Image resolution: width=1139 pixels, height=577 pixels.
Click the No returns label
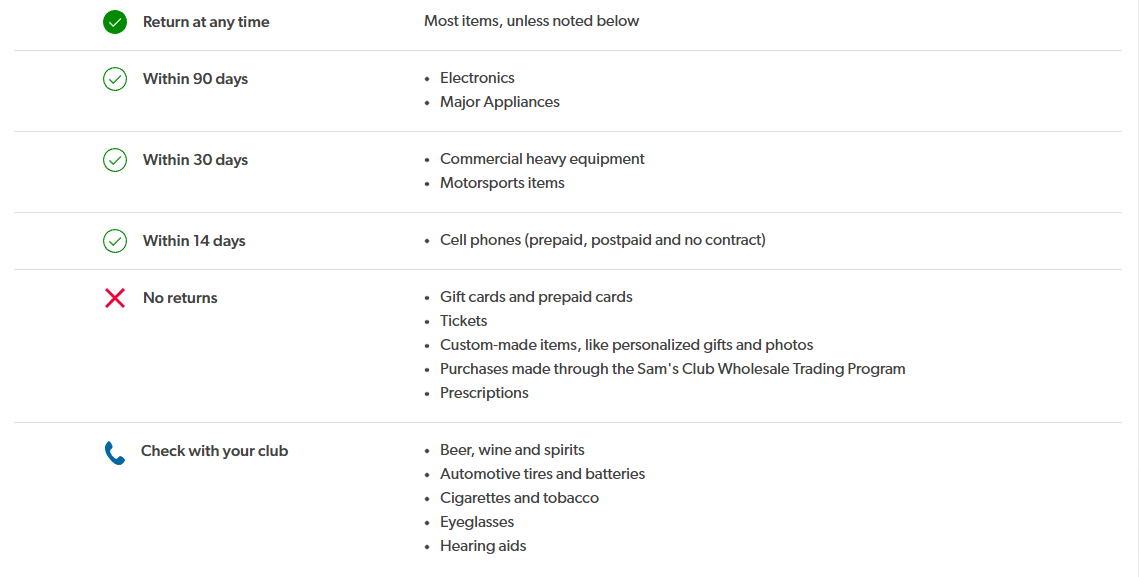[180, 298]
